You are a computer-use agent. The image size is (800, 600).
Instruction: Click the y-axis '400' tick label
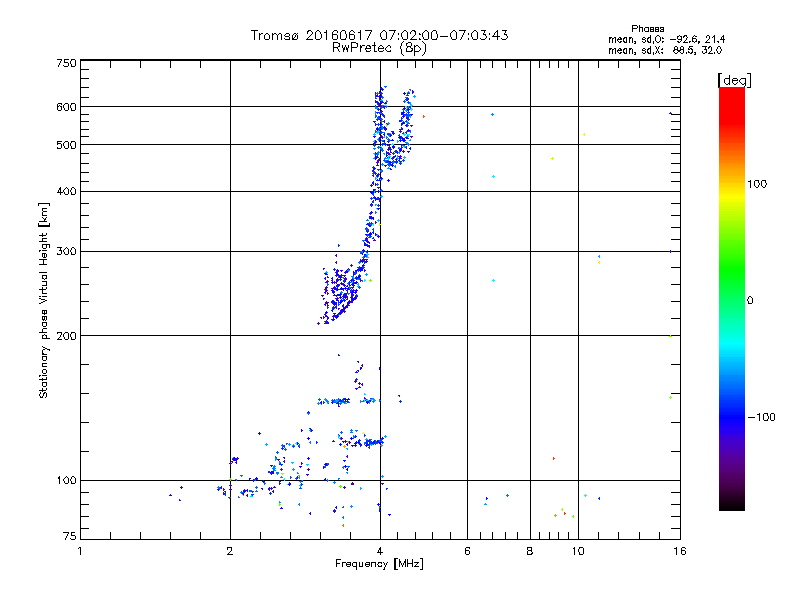coord(66,192)
